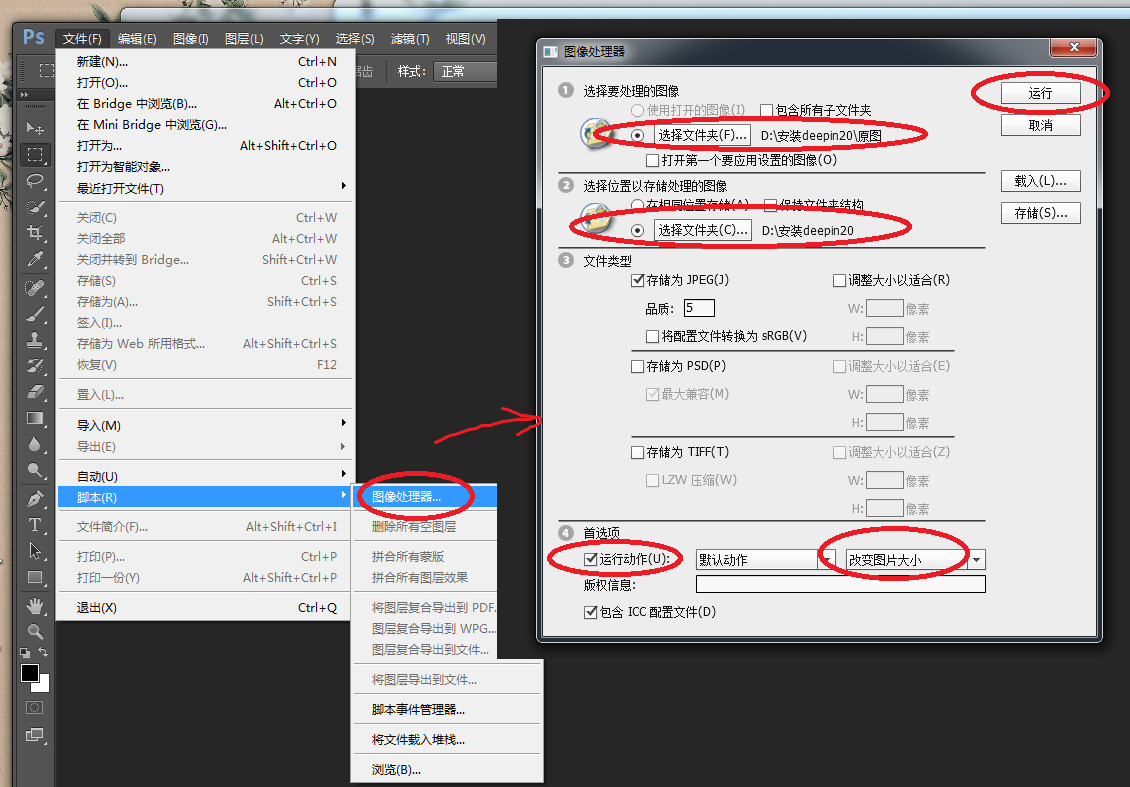Click 选择文件夹(C)... destination folder button
The image size is (1130, 787).
click(x=703, y=230)
